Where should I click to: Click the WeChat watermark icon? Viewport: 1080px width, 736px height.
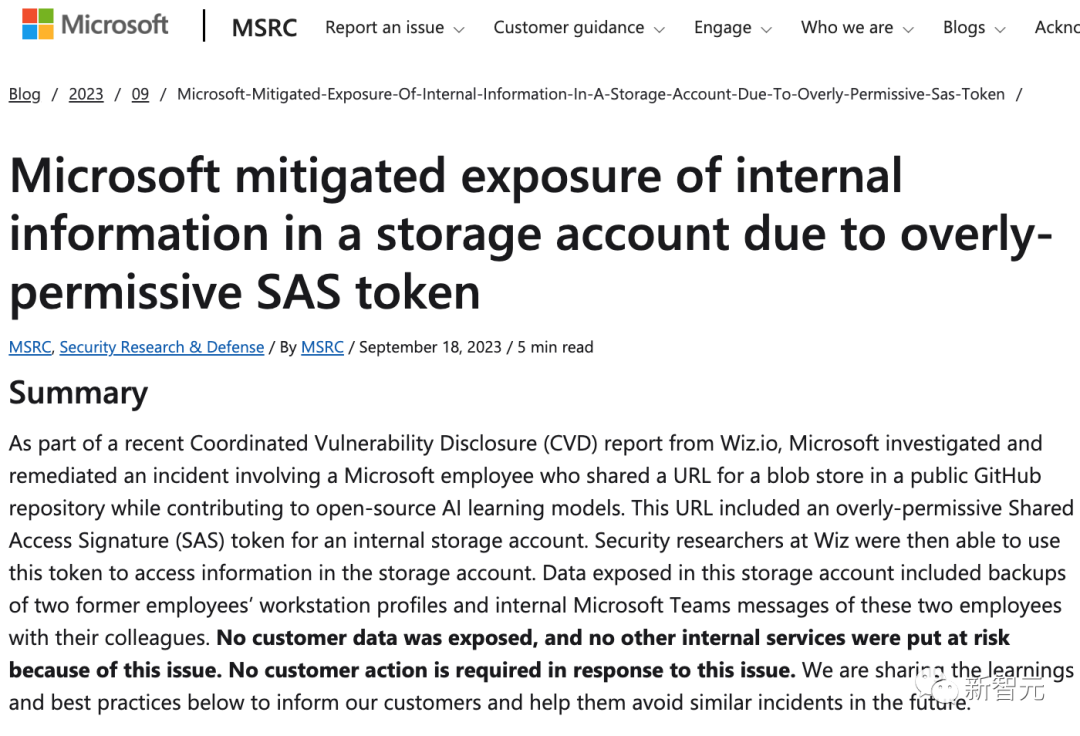[939, 686]
